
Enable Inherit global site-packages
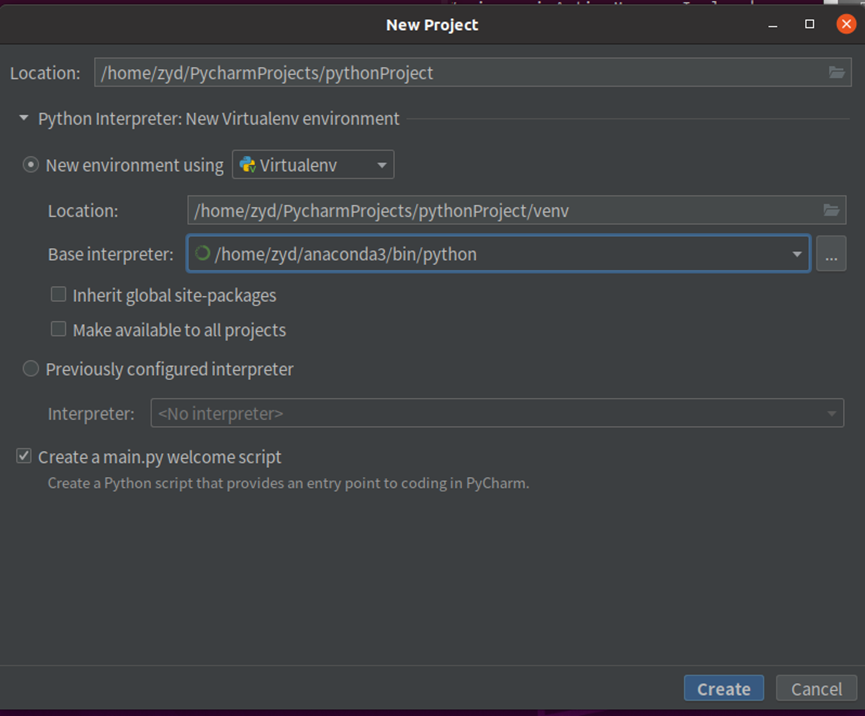[59, 295]
